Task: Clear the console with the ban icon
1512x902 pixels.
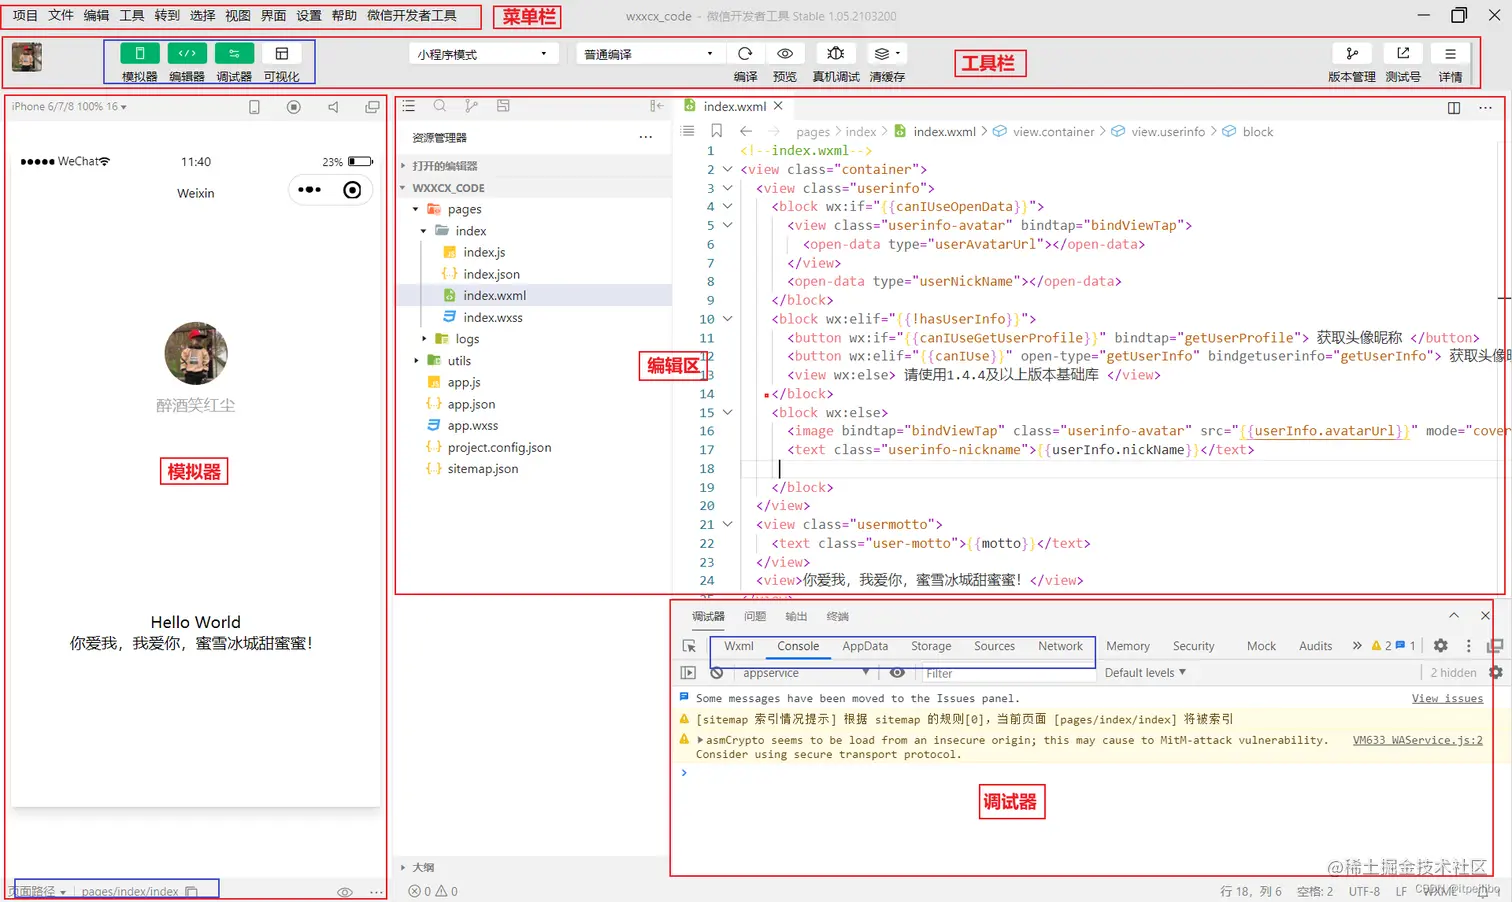Action: 716,673
